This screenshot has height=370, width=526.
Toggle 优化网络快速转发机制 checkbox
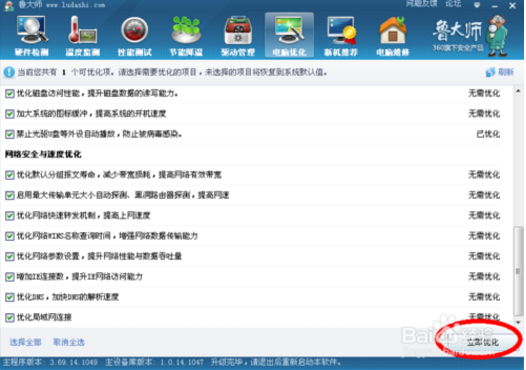(10, 216)
